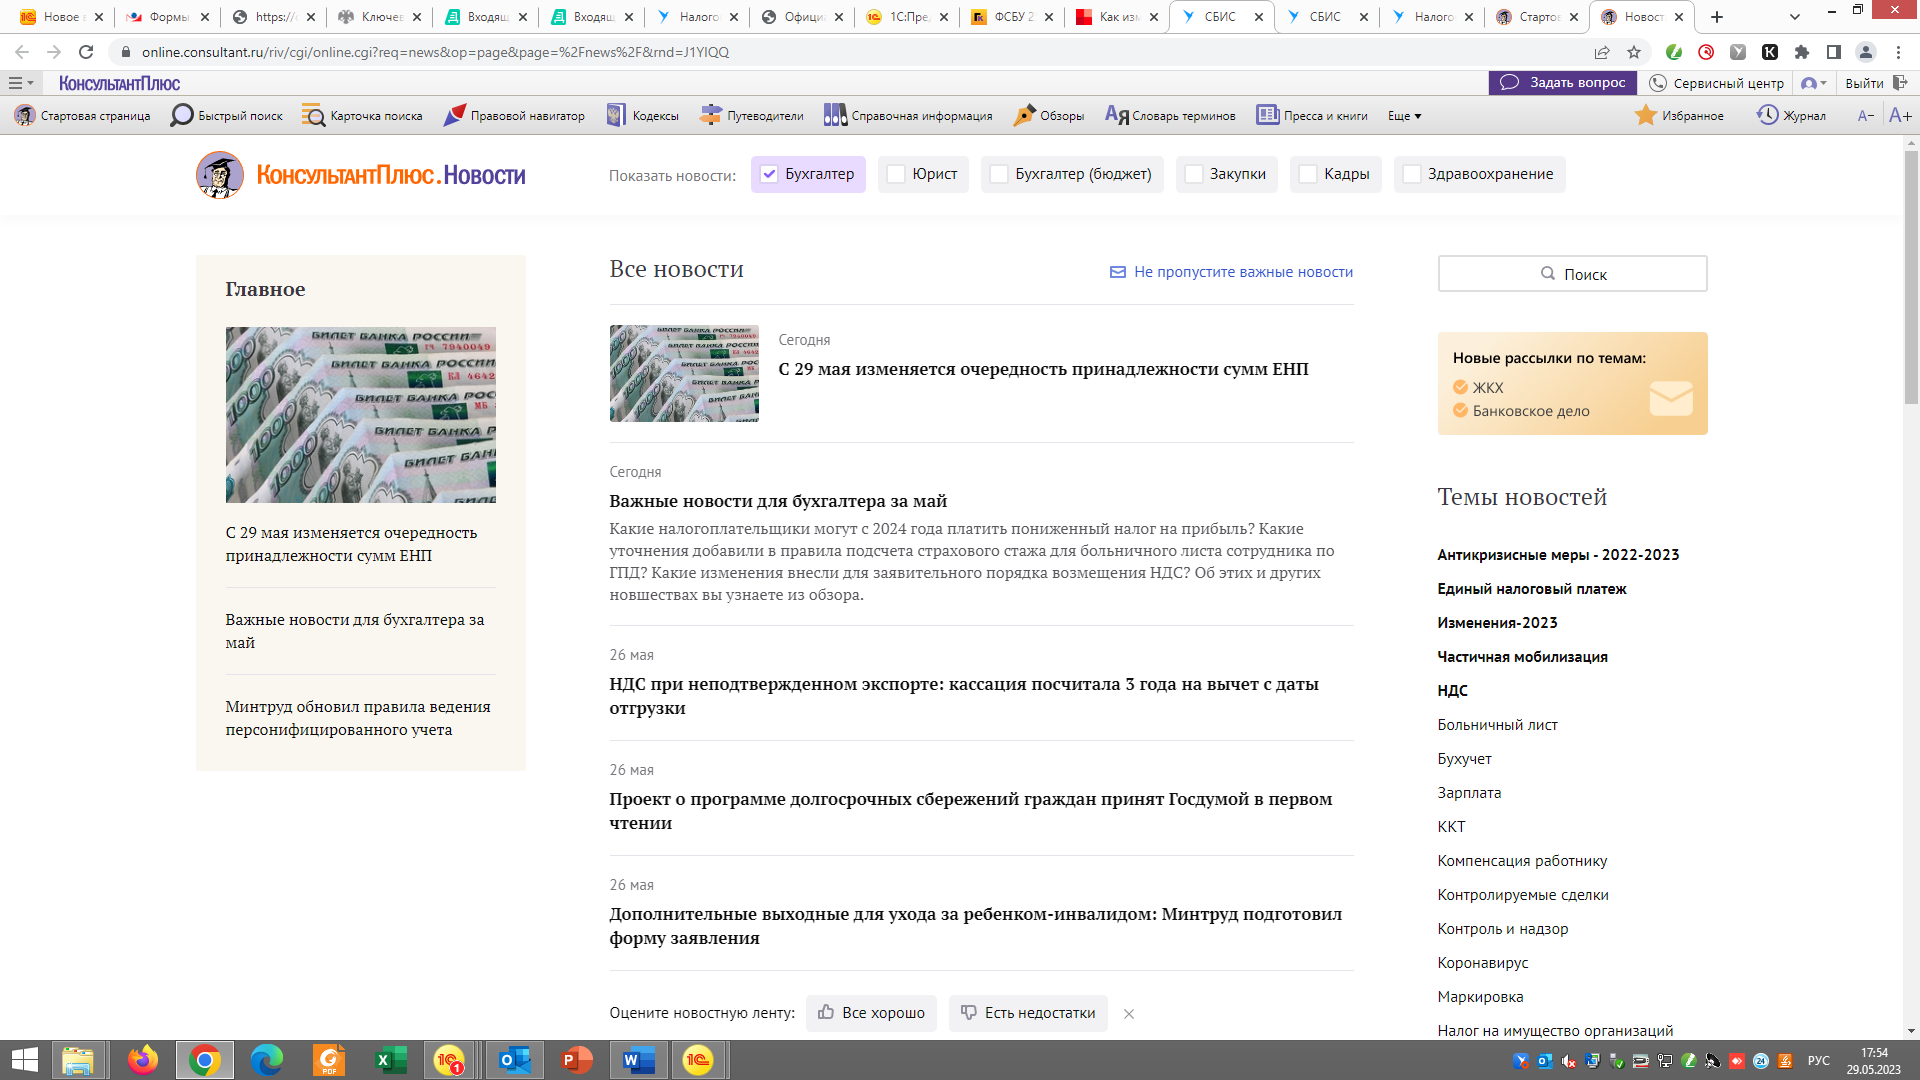This screenshot has height=1080, width=1920.
Task: Open Быстрый поиск search icon
Action: pos(182,116)
